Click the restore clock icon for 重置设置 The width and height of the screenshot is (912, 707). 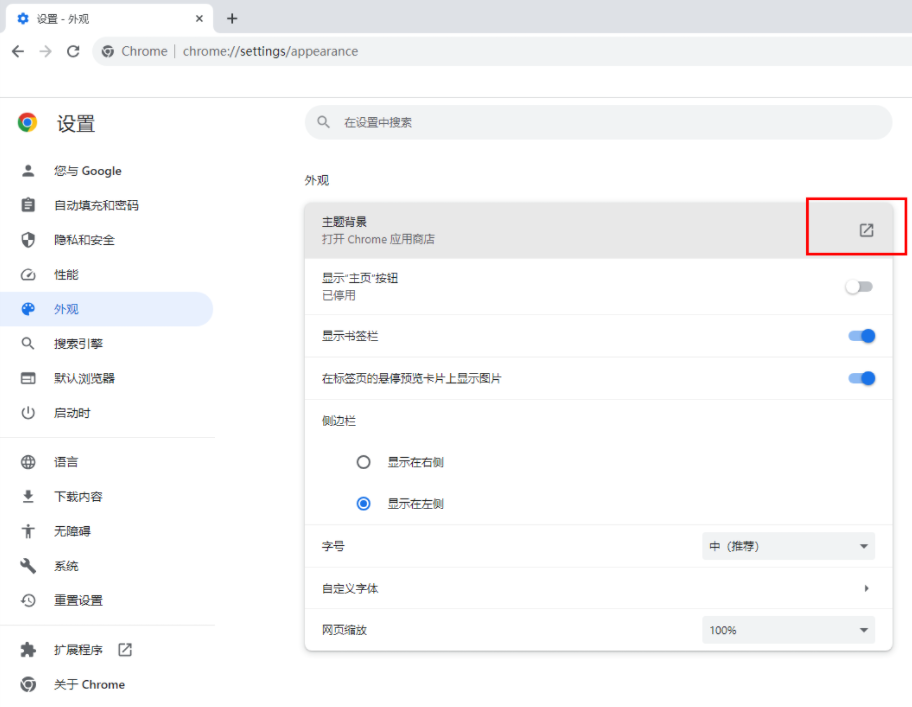[x=28, y=600]
